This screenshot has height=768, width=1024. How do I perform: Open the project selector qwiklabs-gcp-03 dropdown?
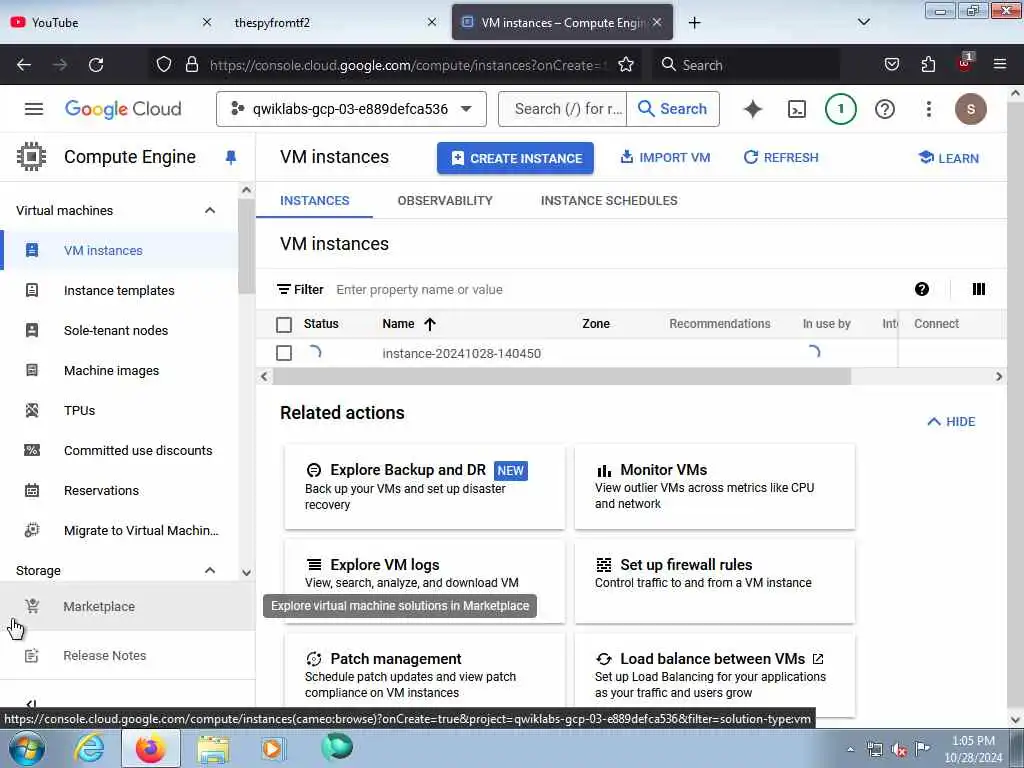(351, 109)
